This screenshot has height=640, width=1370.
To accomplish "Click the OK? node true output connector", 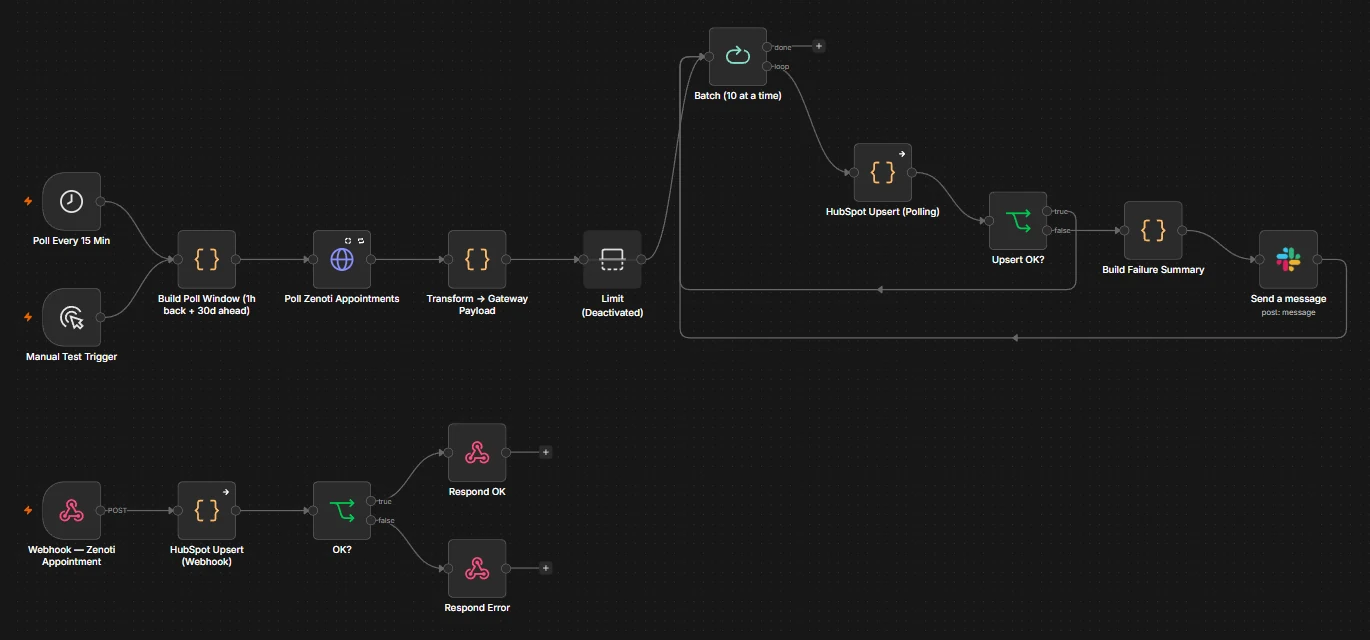I will pyautogui.click(x=372, y=501).
